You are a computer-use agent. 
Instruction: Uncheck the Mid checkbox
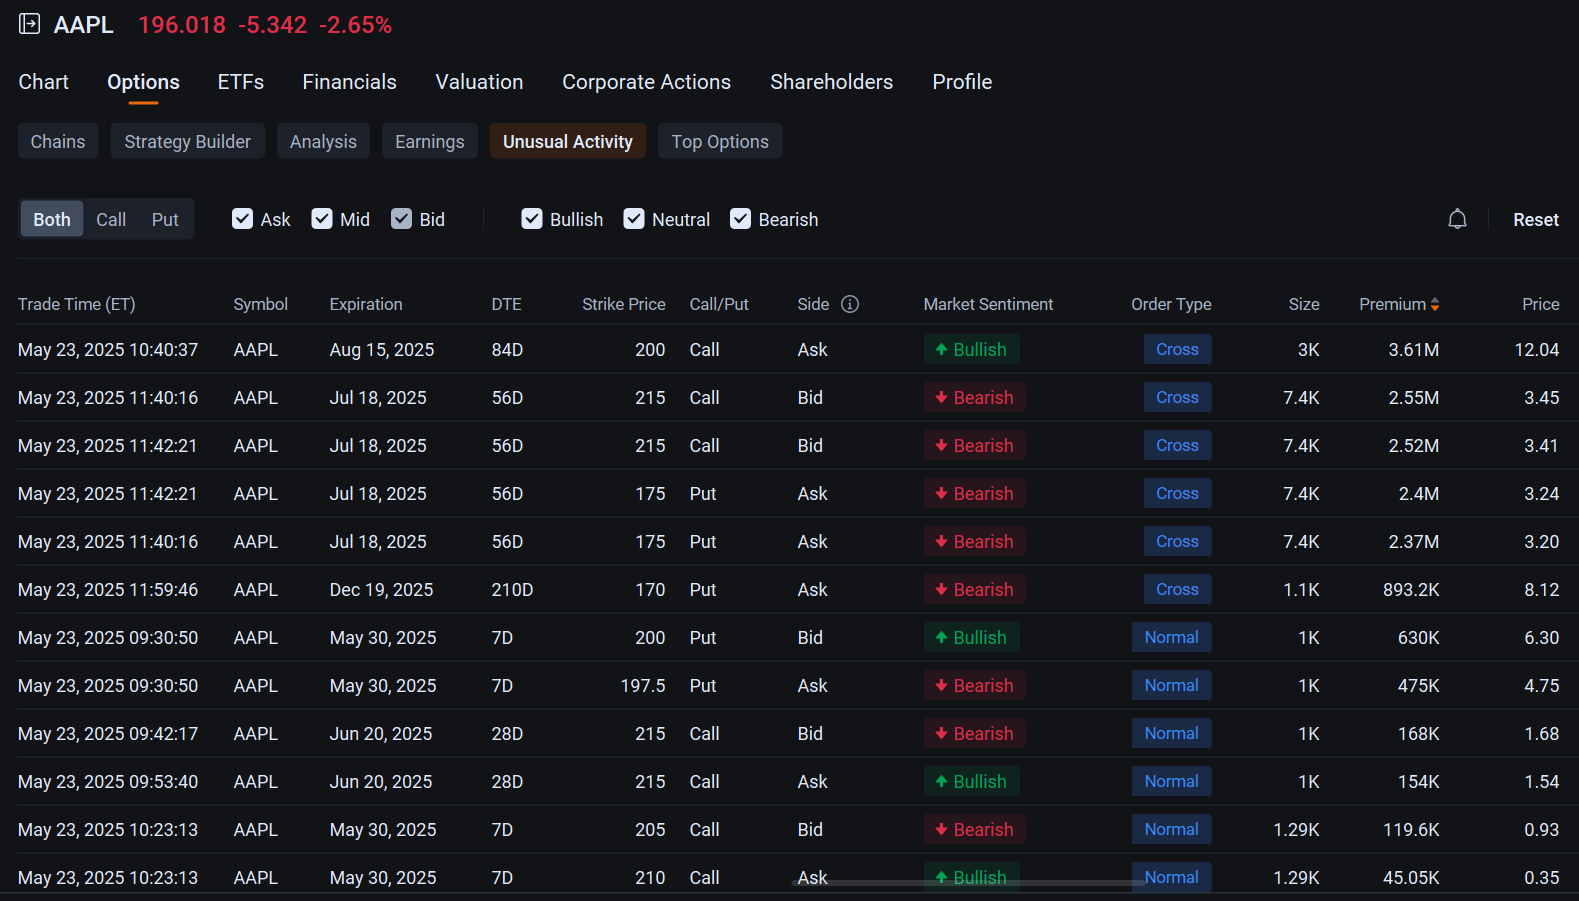click(x=322, y=219)
